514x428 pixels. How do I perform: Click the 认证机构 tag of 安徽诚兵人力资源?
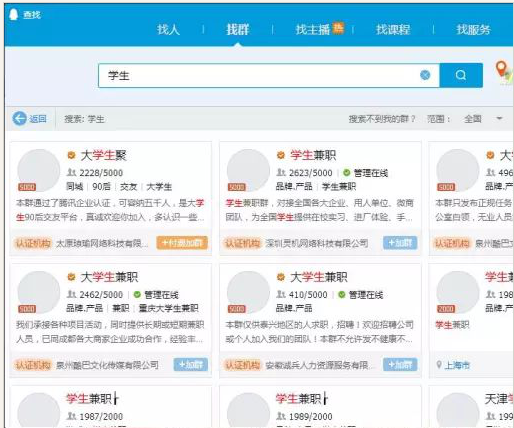point(242,365)
